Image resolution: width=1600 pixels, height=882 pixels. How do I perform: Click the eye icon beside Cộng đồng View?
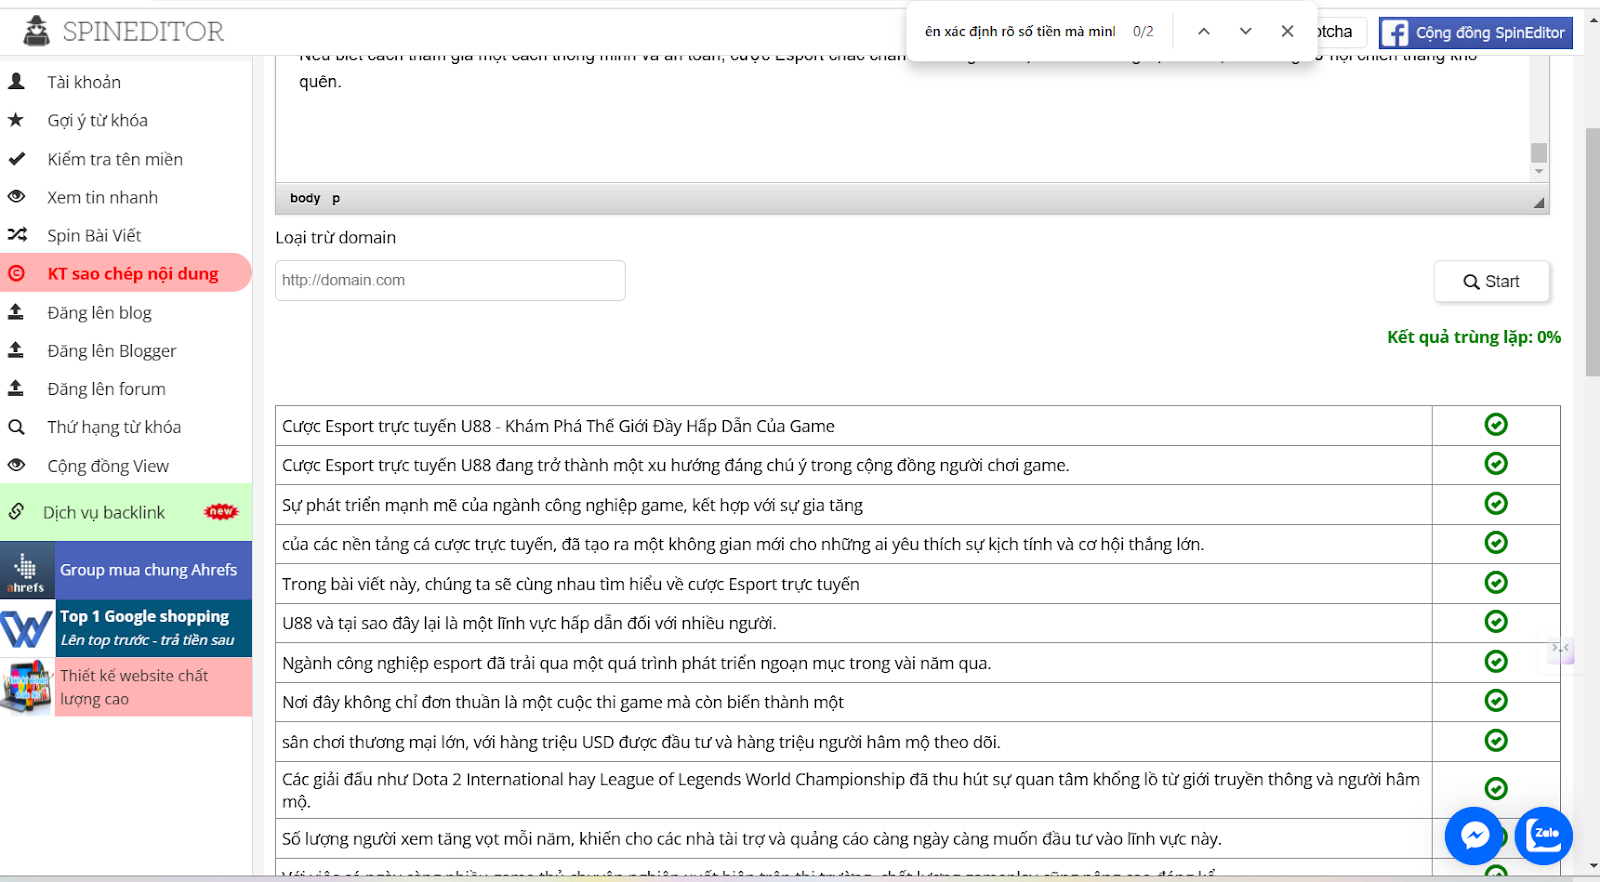point(16,464)
